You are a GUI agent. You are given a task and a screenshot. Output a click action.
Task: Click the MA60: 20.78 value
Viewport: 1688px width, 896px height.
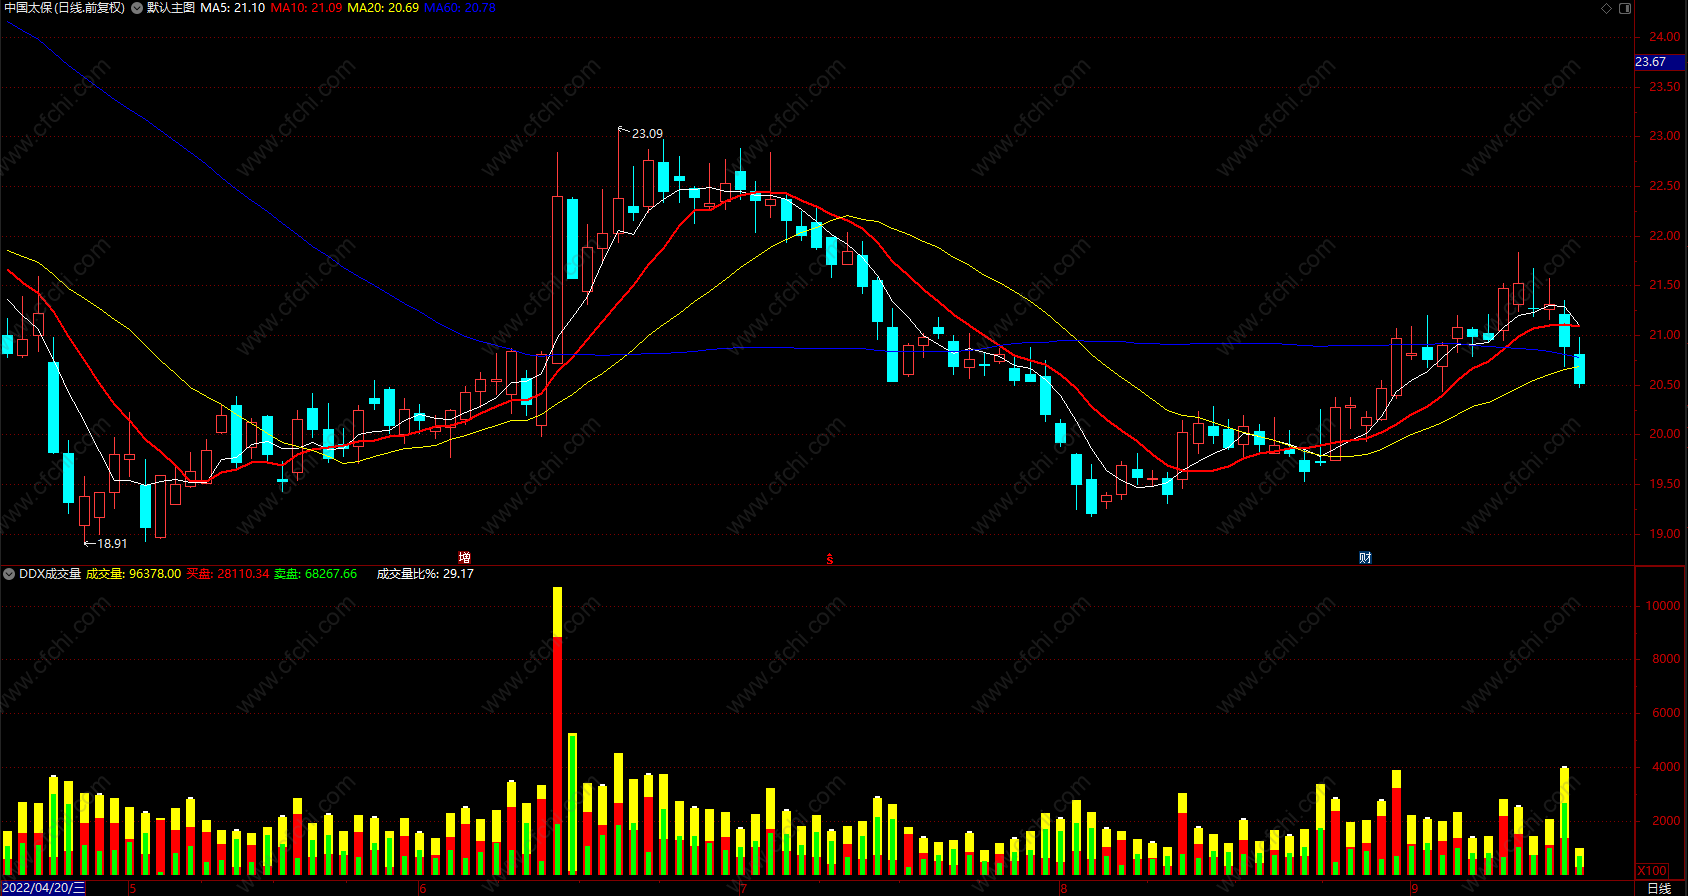(x=460, y=8)
